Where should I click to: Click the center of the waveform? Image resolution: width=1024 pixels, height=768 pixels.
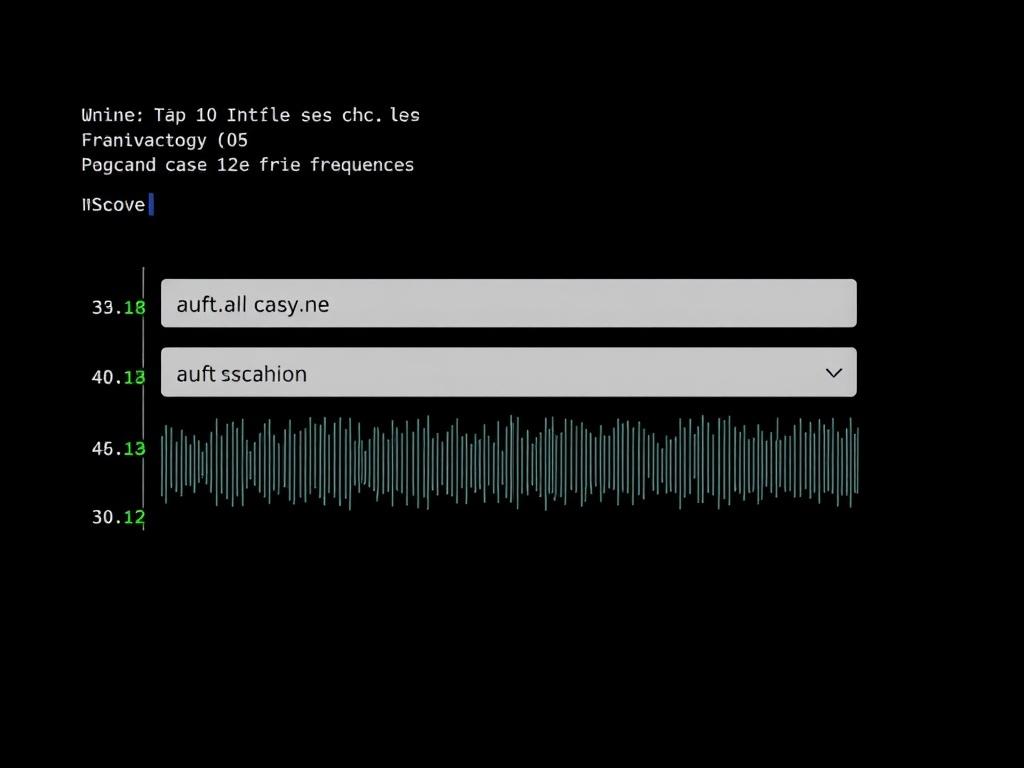(510, 462)
